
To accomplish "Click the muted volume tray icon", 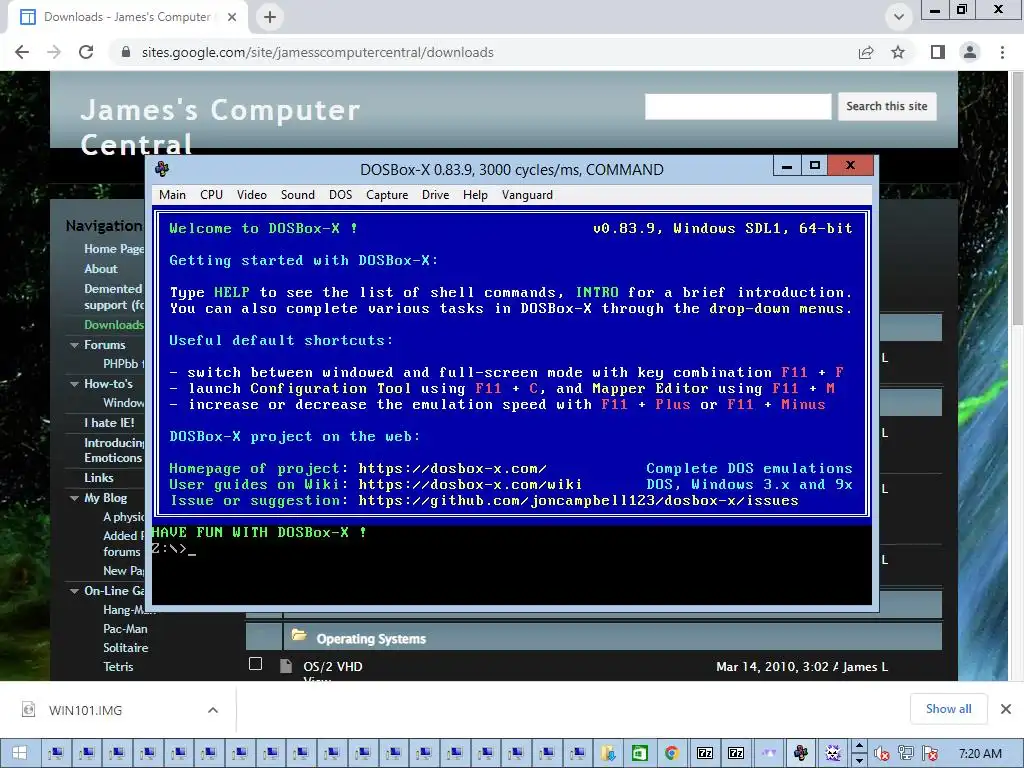I will click(x=882, y=754).
